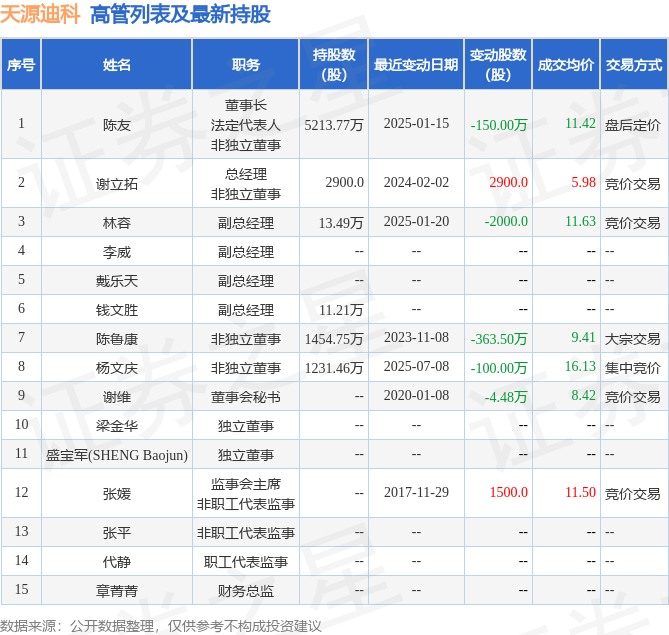
Task: Click the date 2025-07-08
Action: pos(416,366)
